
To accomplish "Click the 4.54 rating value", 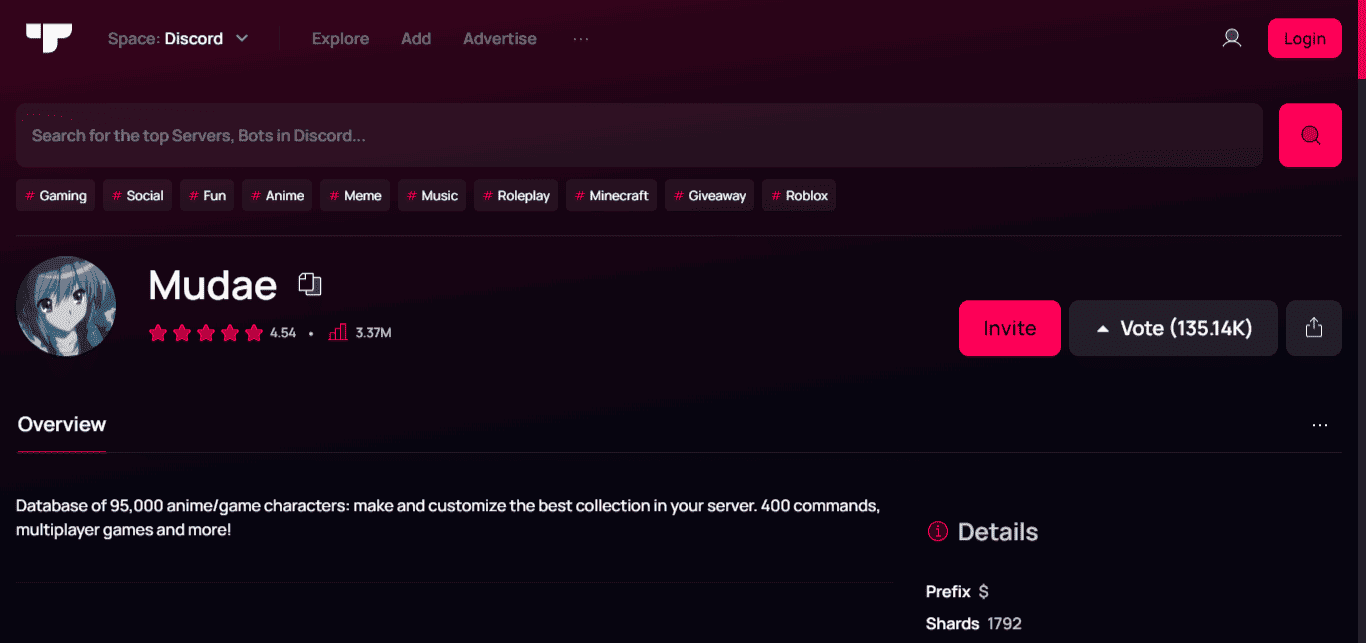I will point(283,333).
